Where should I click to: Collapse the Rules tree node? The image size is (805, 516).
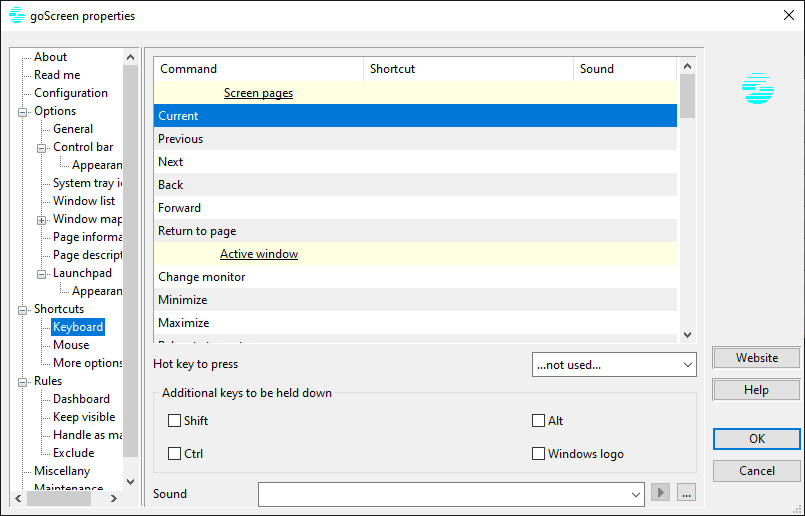[x=23, y=382]
